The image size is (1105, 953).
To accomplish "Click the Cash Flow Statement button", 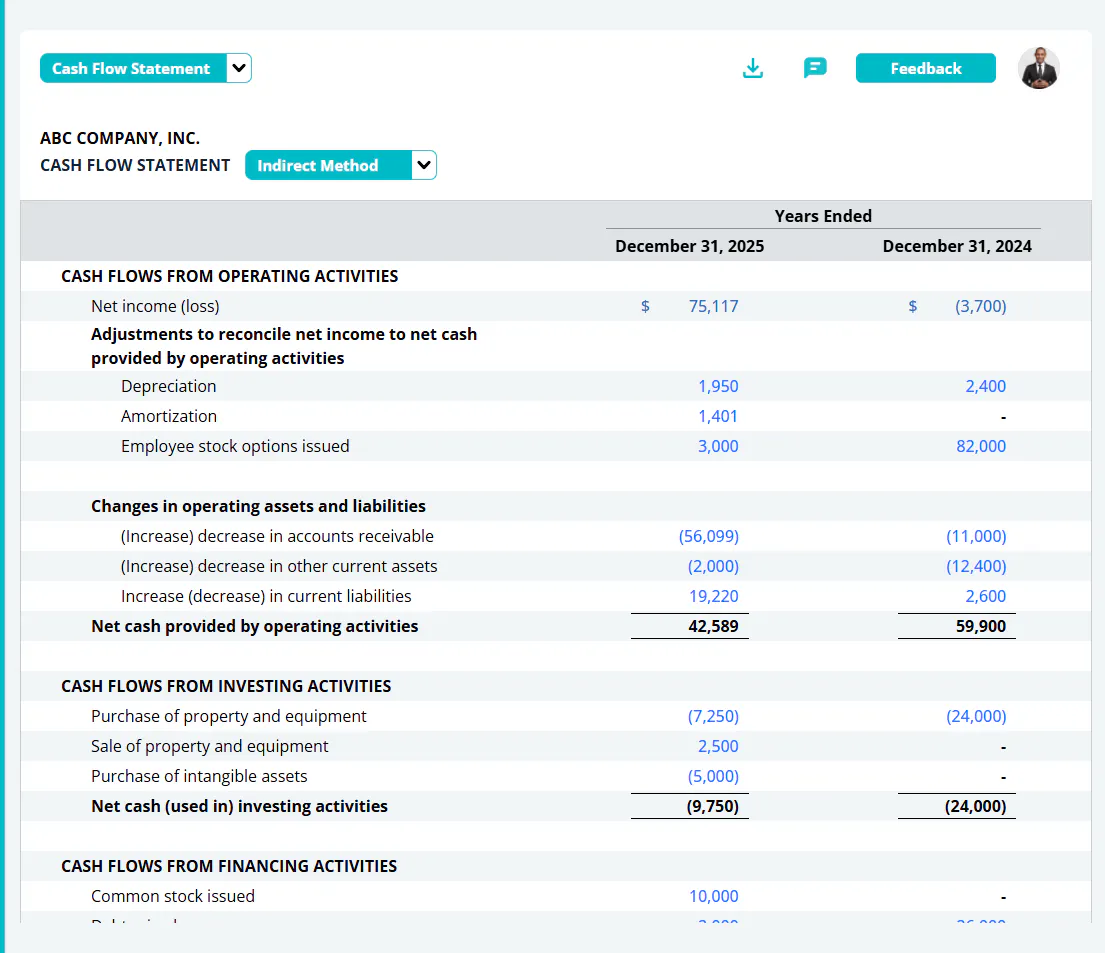I will point(132,68).
